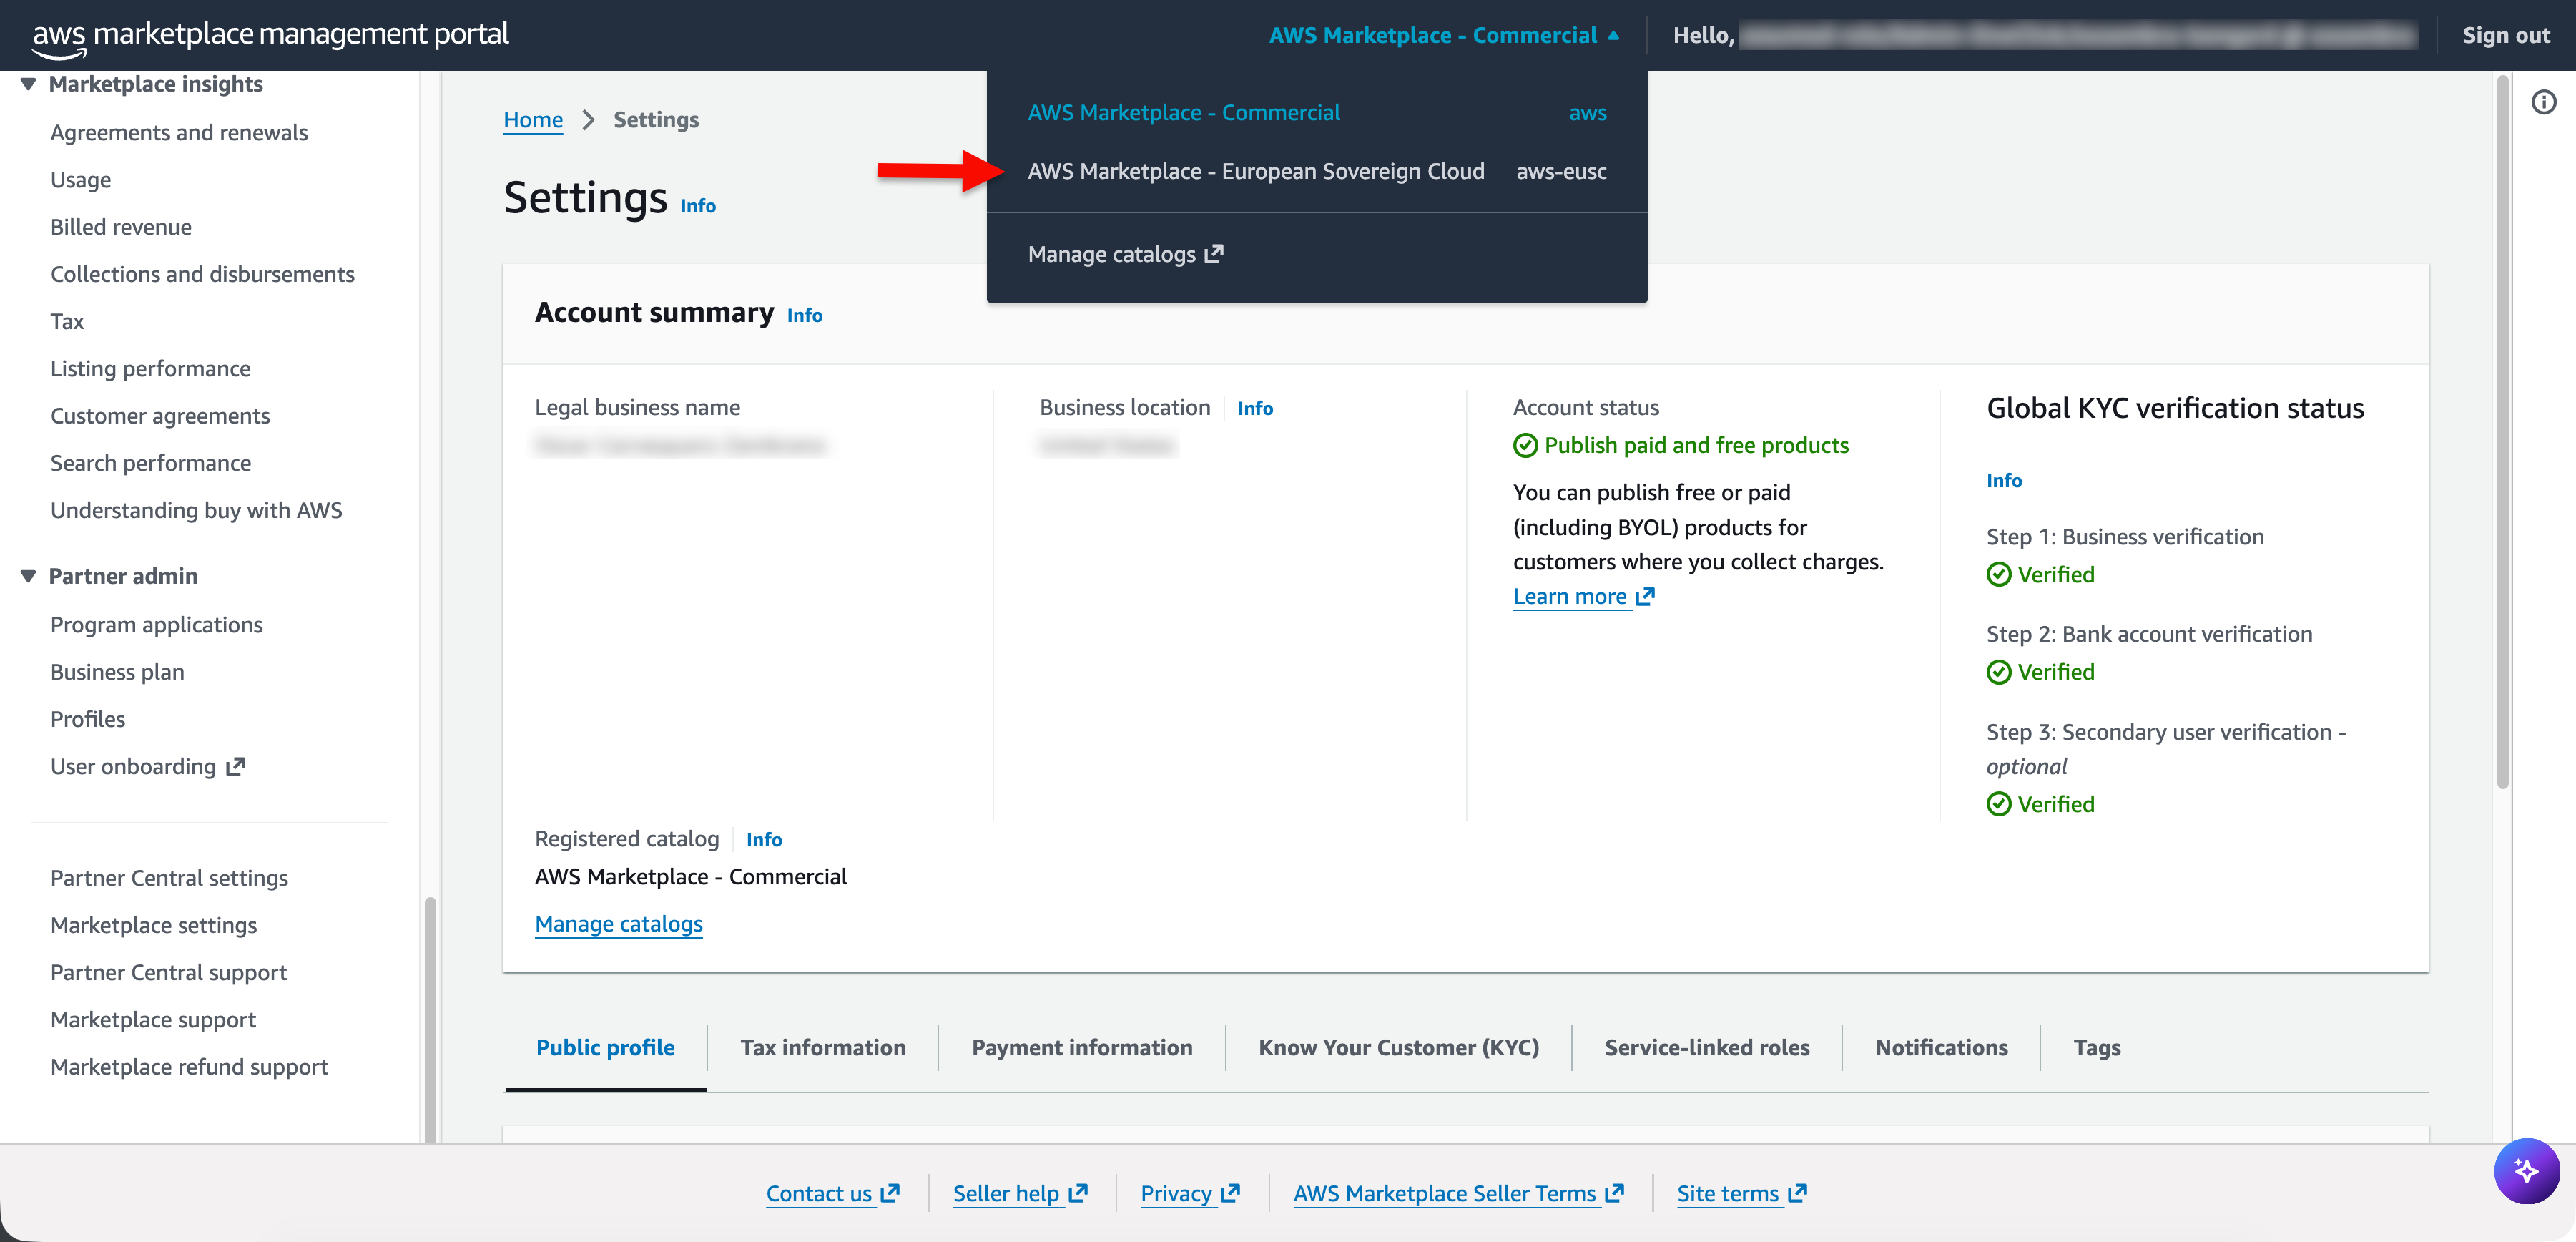The height and width of the screenshot is (1242, 2576).
Task: Open Agreements and renewals in sidebar
Action: coord(179,133)
